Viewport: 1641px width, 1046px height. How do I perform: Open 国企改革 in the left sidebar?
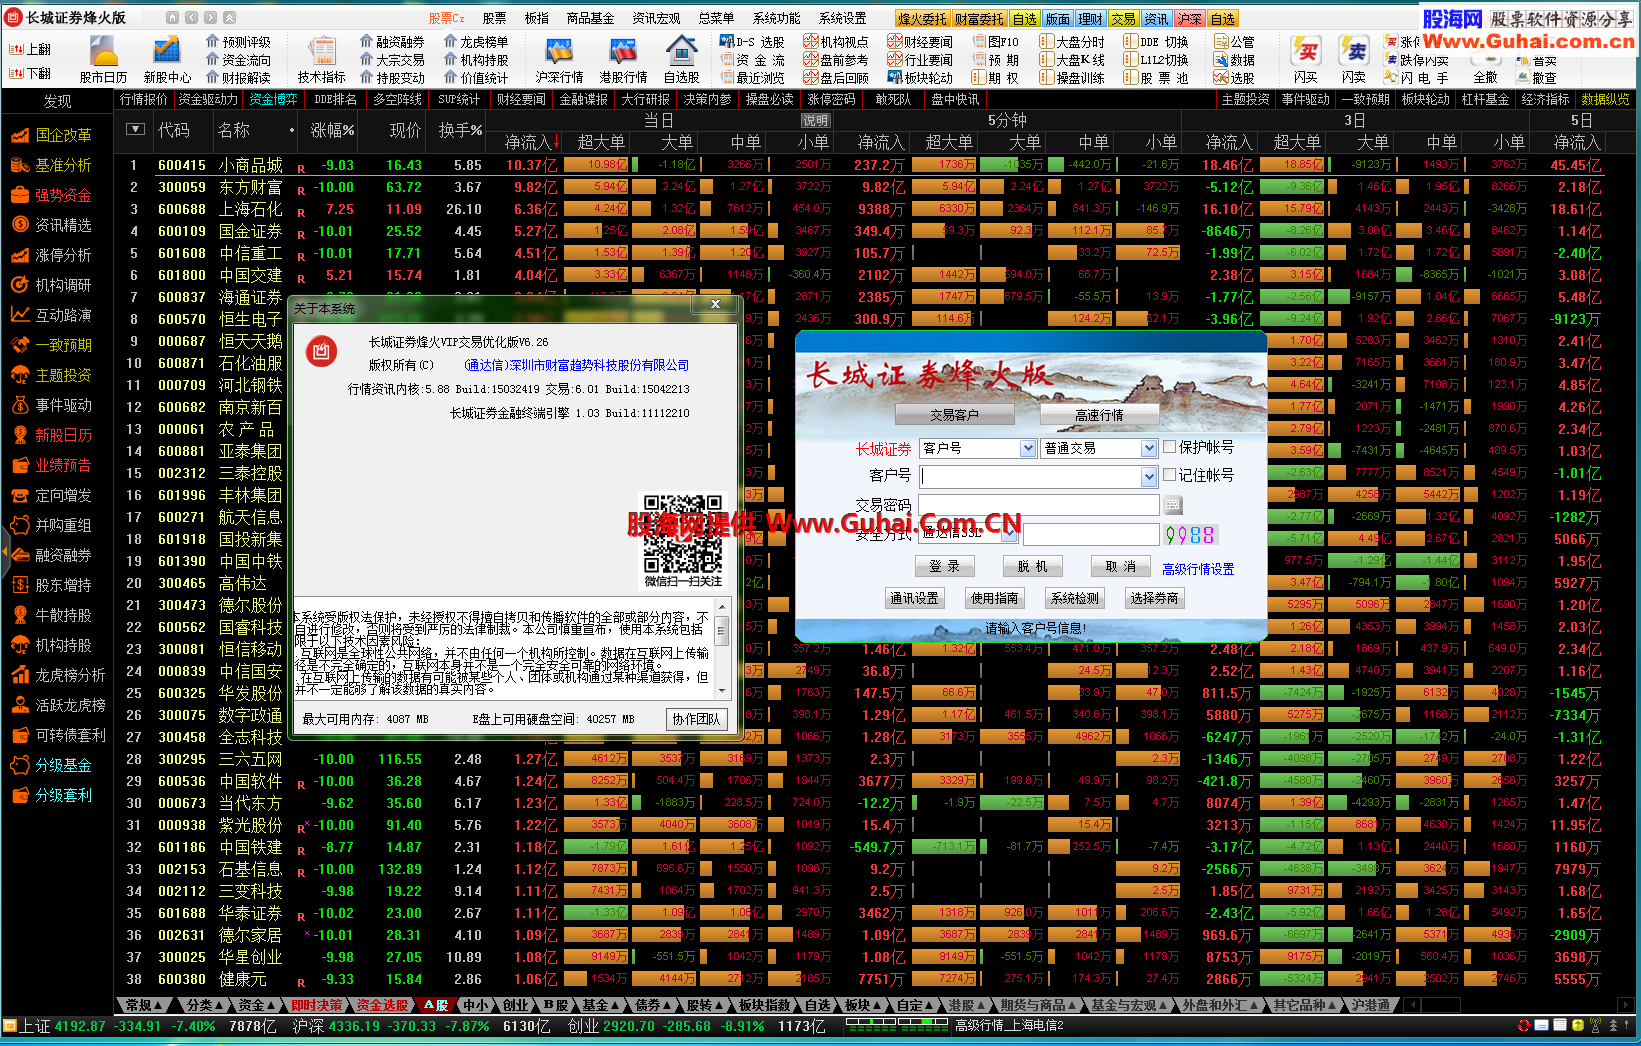(x=52, y=135)
